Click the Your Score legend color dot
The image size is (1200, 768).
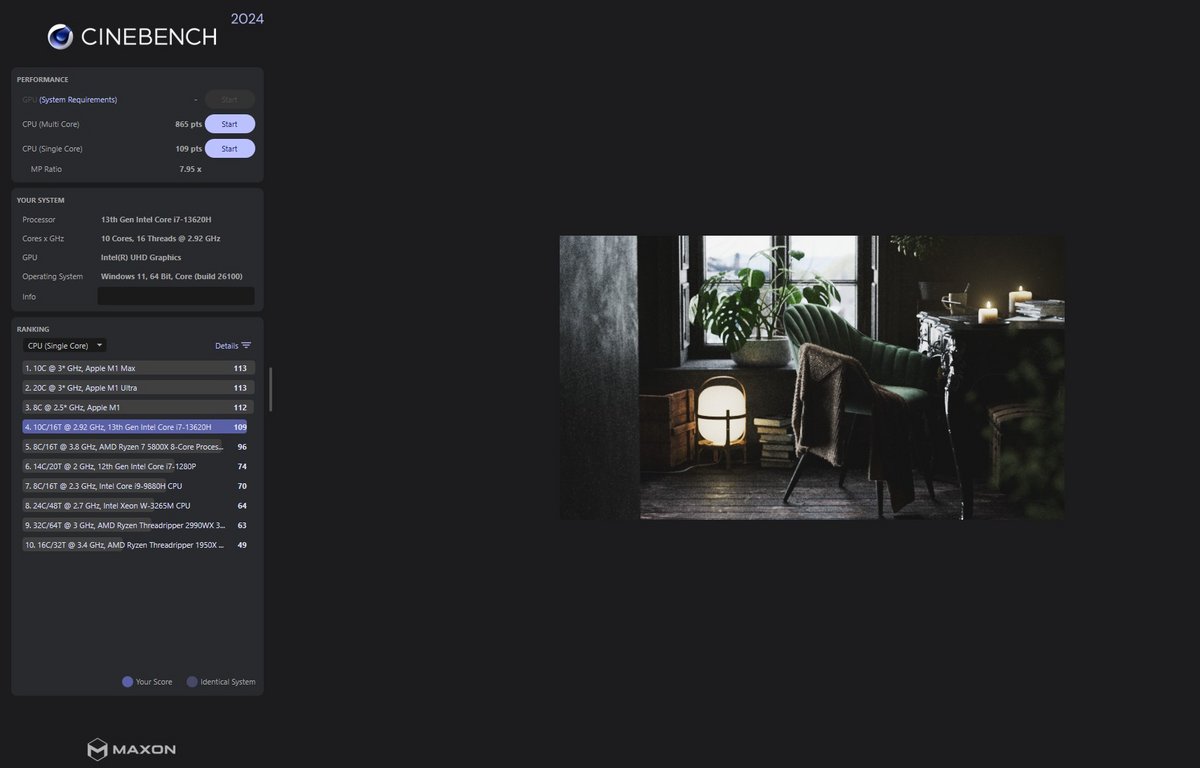coord(127,682)
